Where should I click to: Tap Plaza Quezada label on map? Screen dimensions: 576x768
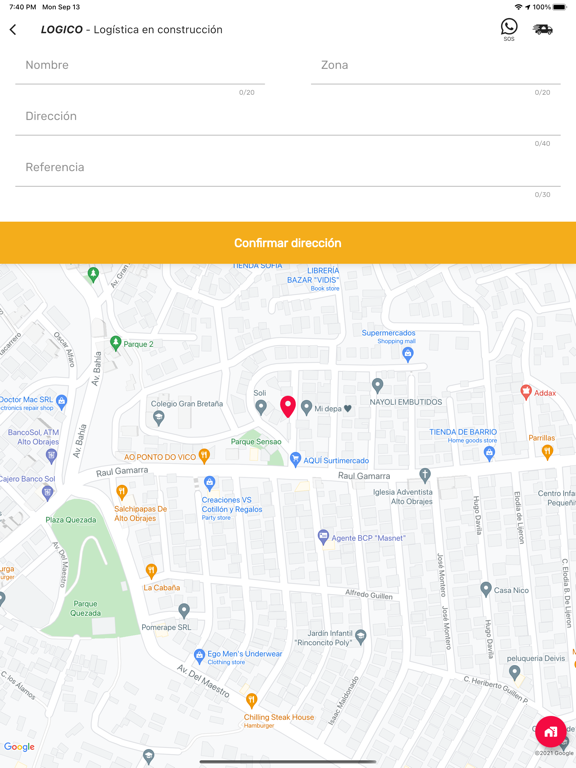71,520
